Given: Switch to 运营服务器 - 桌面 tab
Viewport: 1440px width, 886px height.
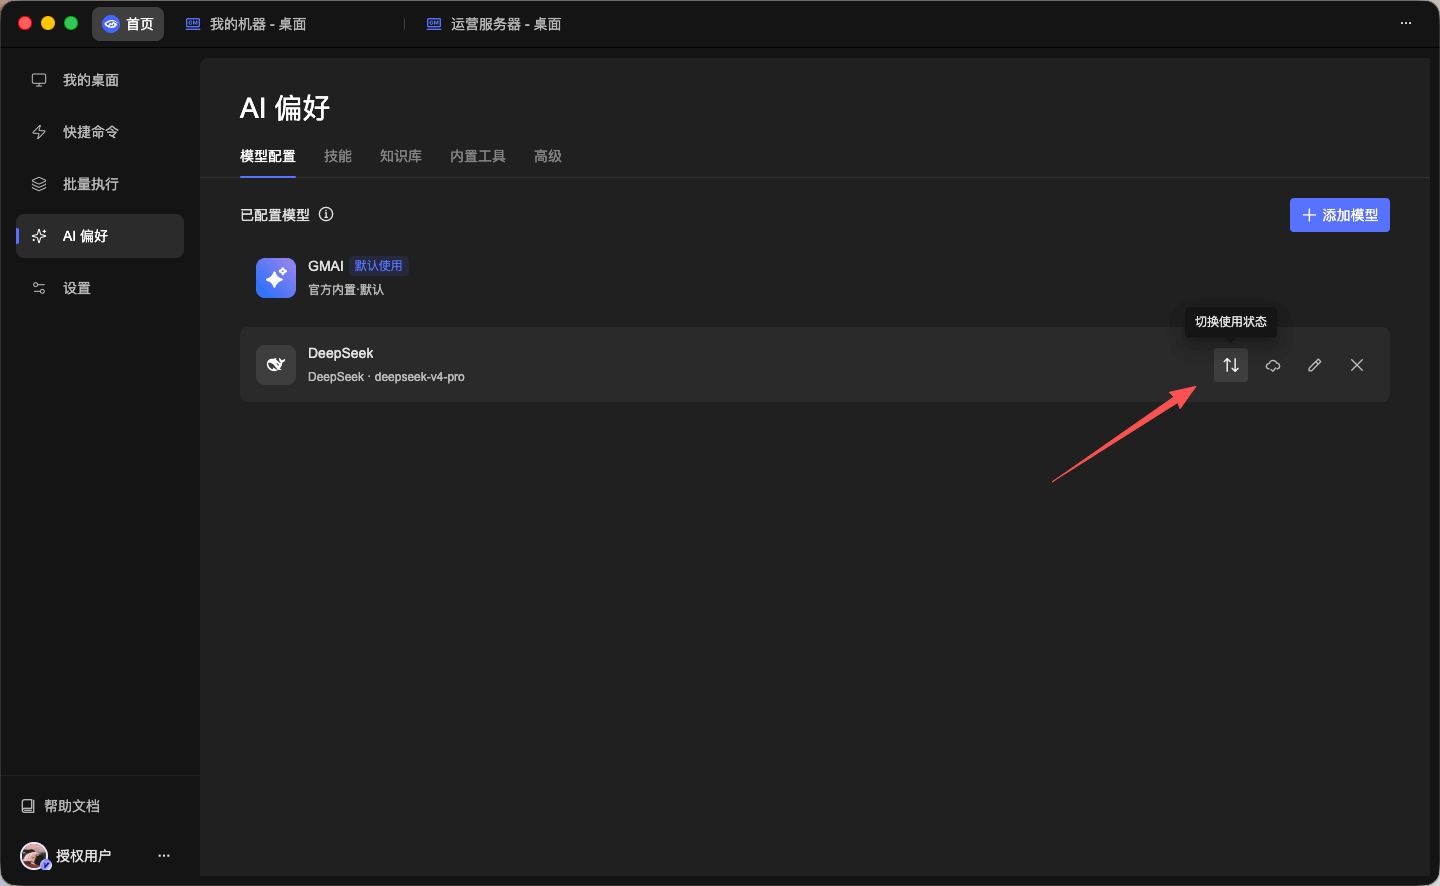Looking at the screenshot, I should [x=494, y=24].
